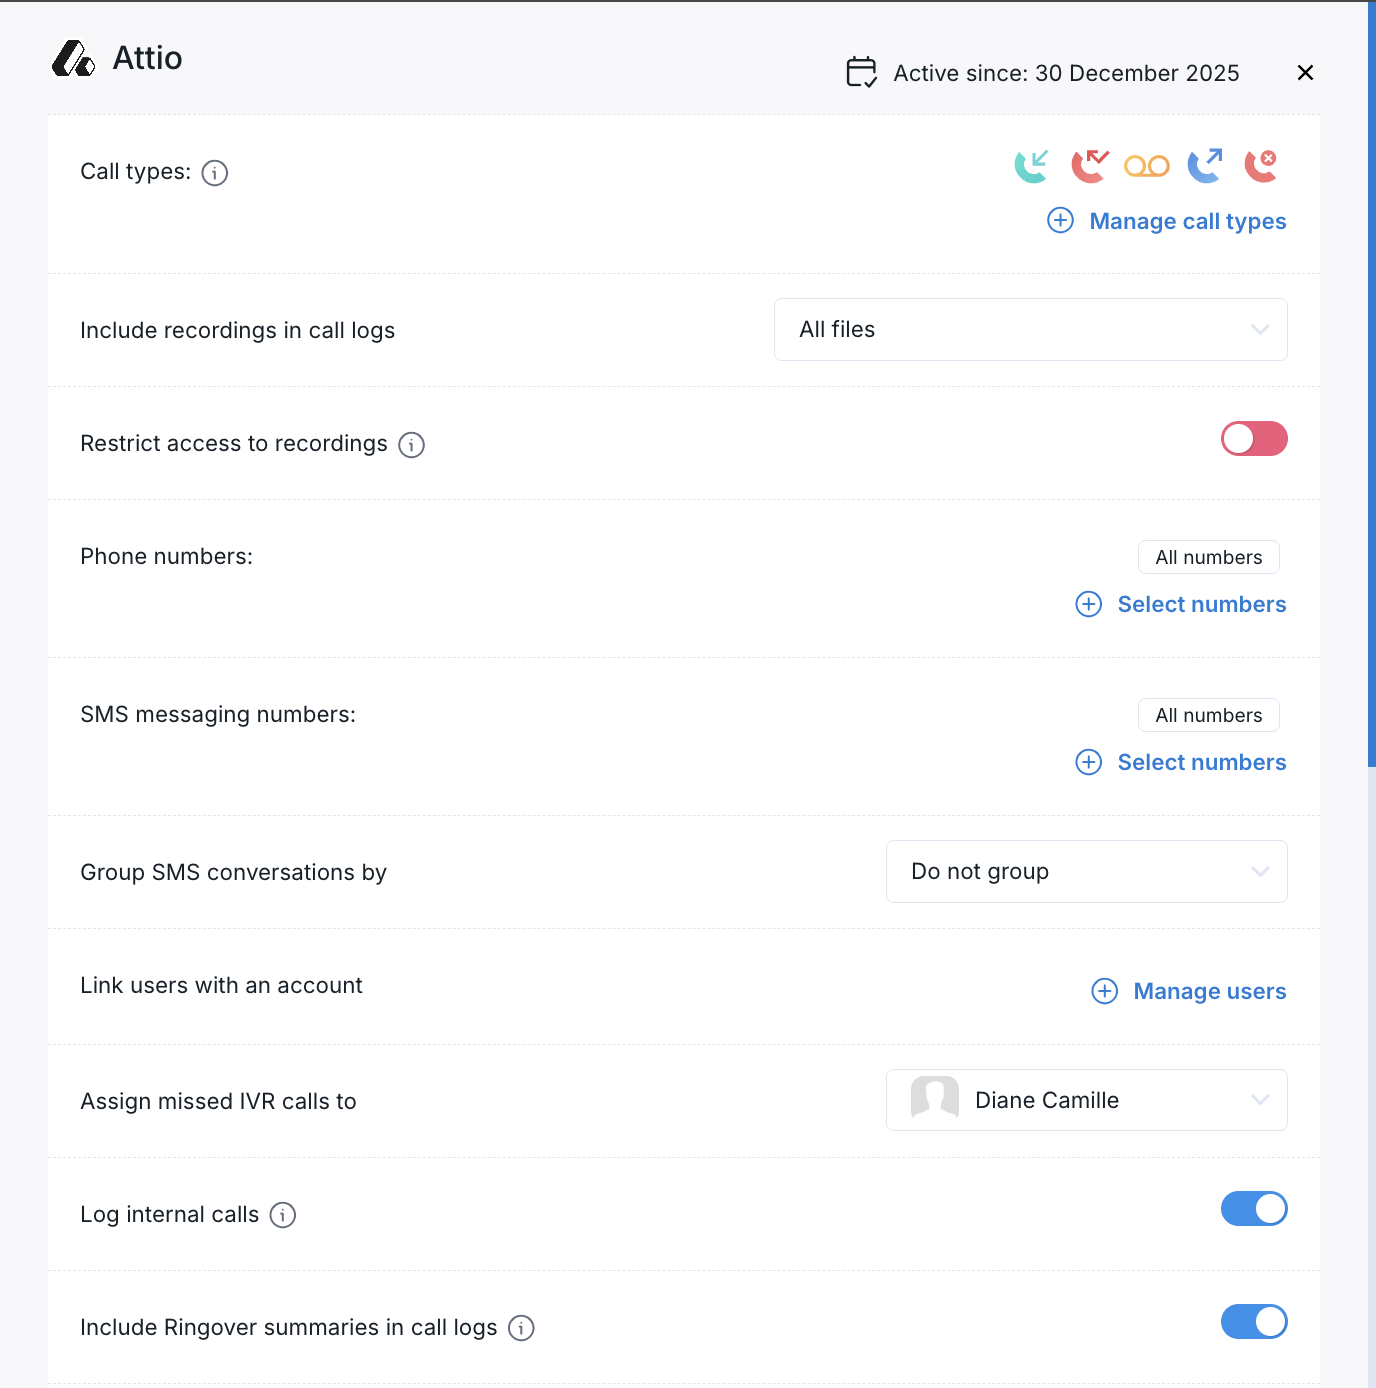Image resolution: width=1376 pixels, height=1388 pixels.
Task: Disable the Log internal calls toggle
Action: point(1253,1209)
